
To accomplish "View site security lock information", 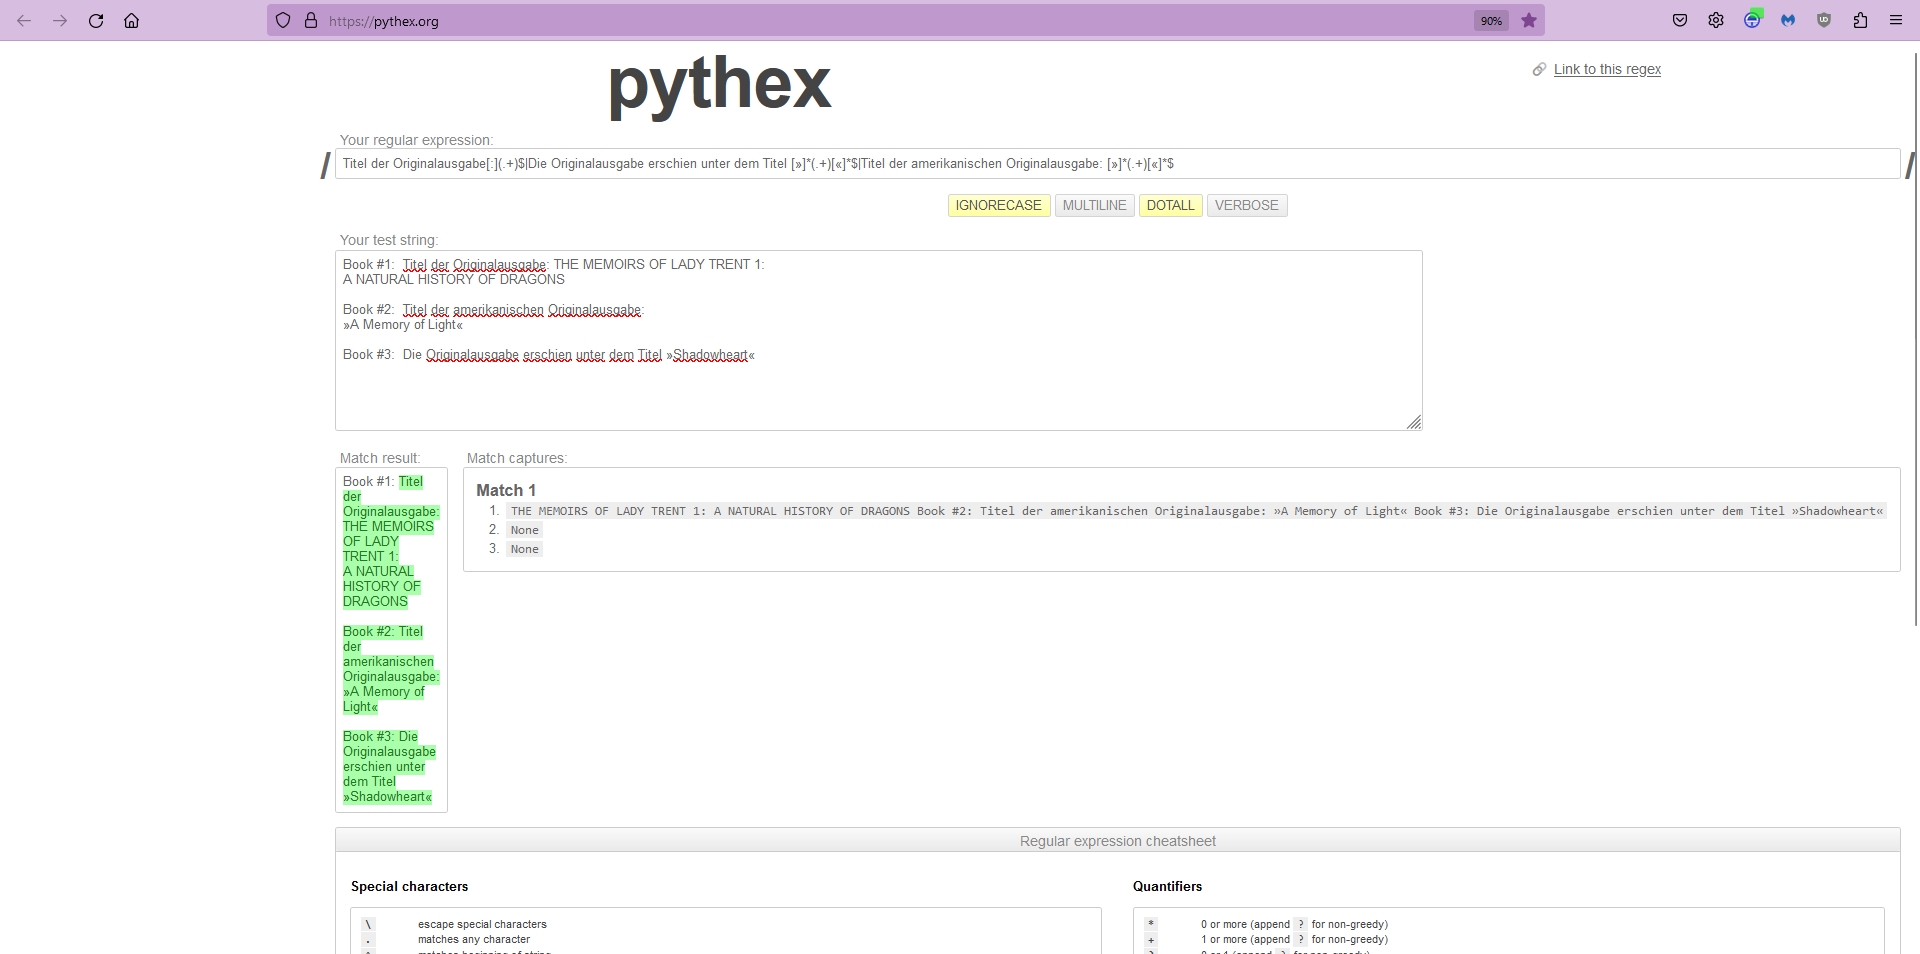I will [x=311, y=21].
